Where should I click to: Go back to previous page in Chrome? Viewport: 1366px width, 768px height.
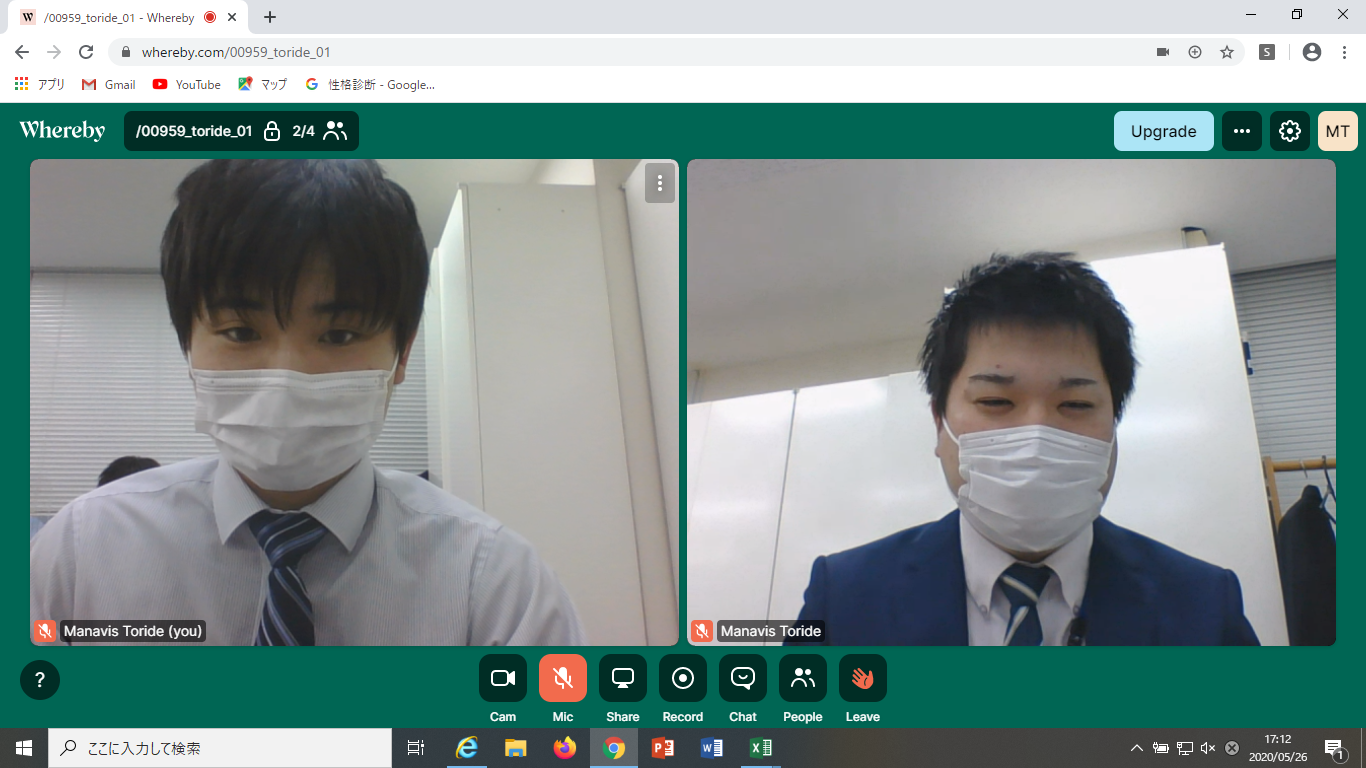click(22, 52)
